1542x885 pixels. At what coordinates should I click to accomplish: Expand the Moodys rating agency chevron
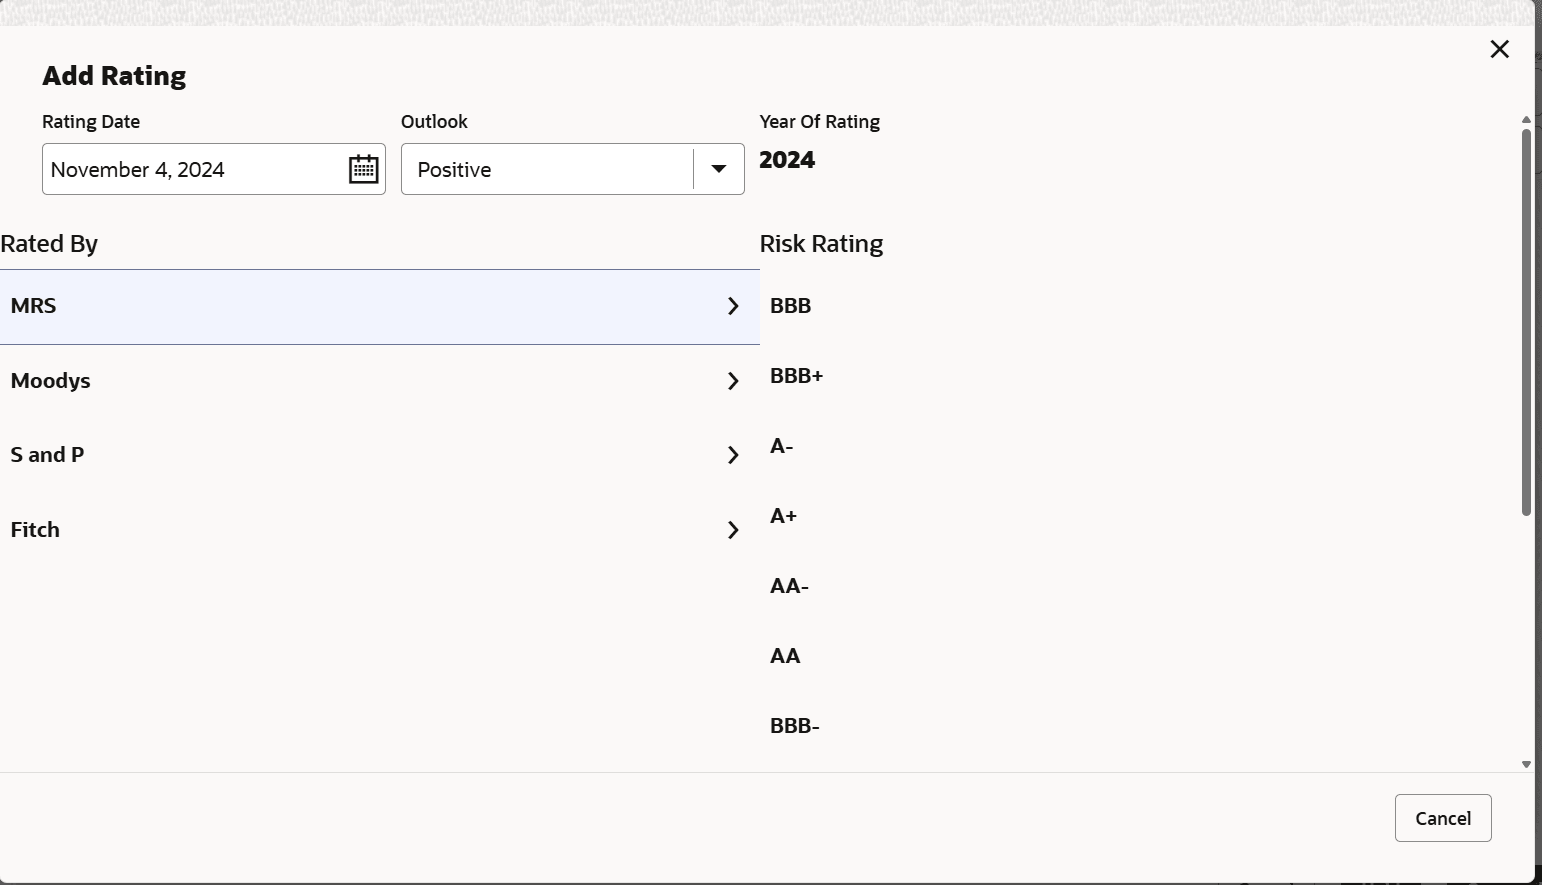tap(733, 381)
